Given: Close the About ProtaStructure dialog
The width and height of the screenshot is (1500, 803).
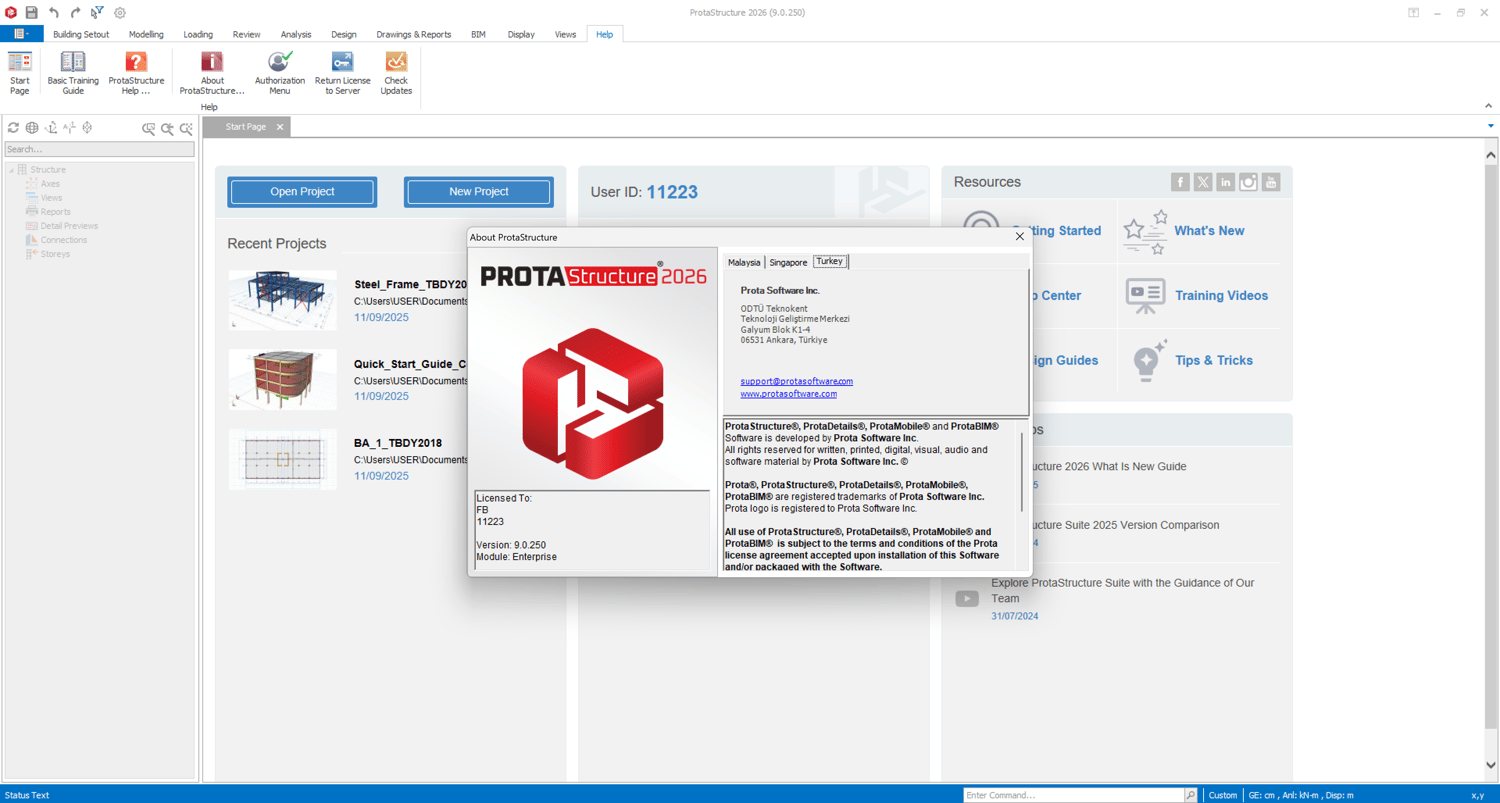Looking at the screenshot, I should [x=1020, y=237].
